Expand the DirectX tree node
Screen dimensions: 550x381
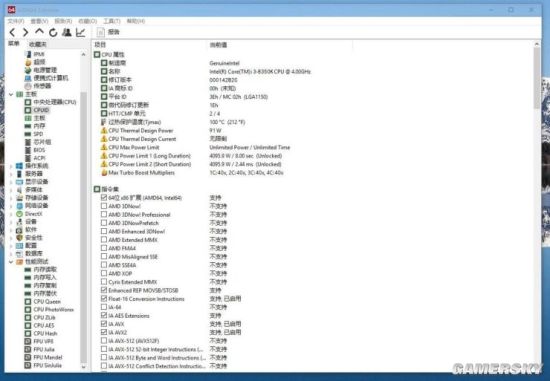(11, 214)
